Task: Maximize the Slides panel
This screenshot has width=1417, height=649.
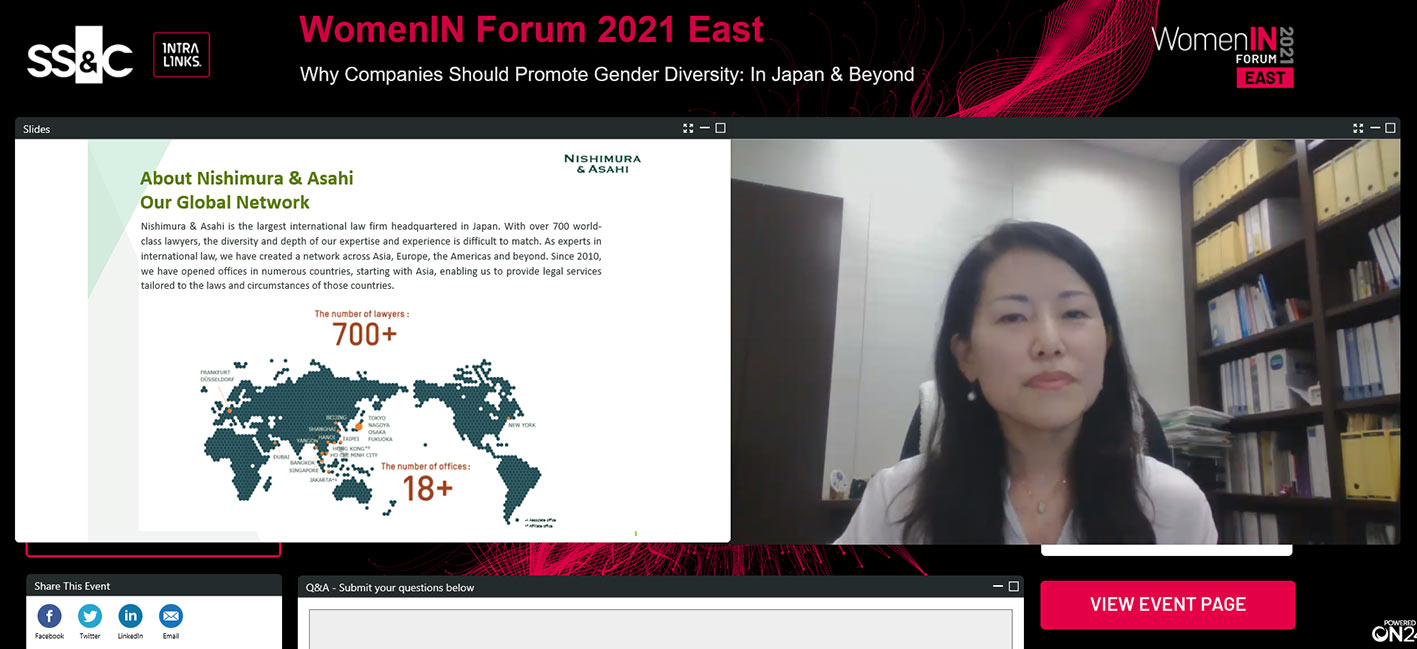Action: point(720,128)
